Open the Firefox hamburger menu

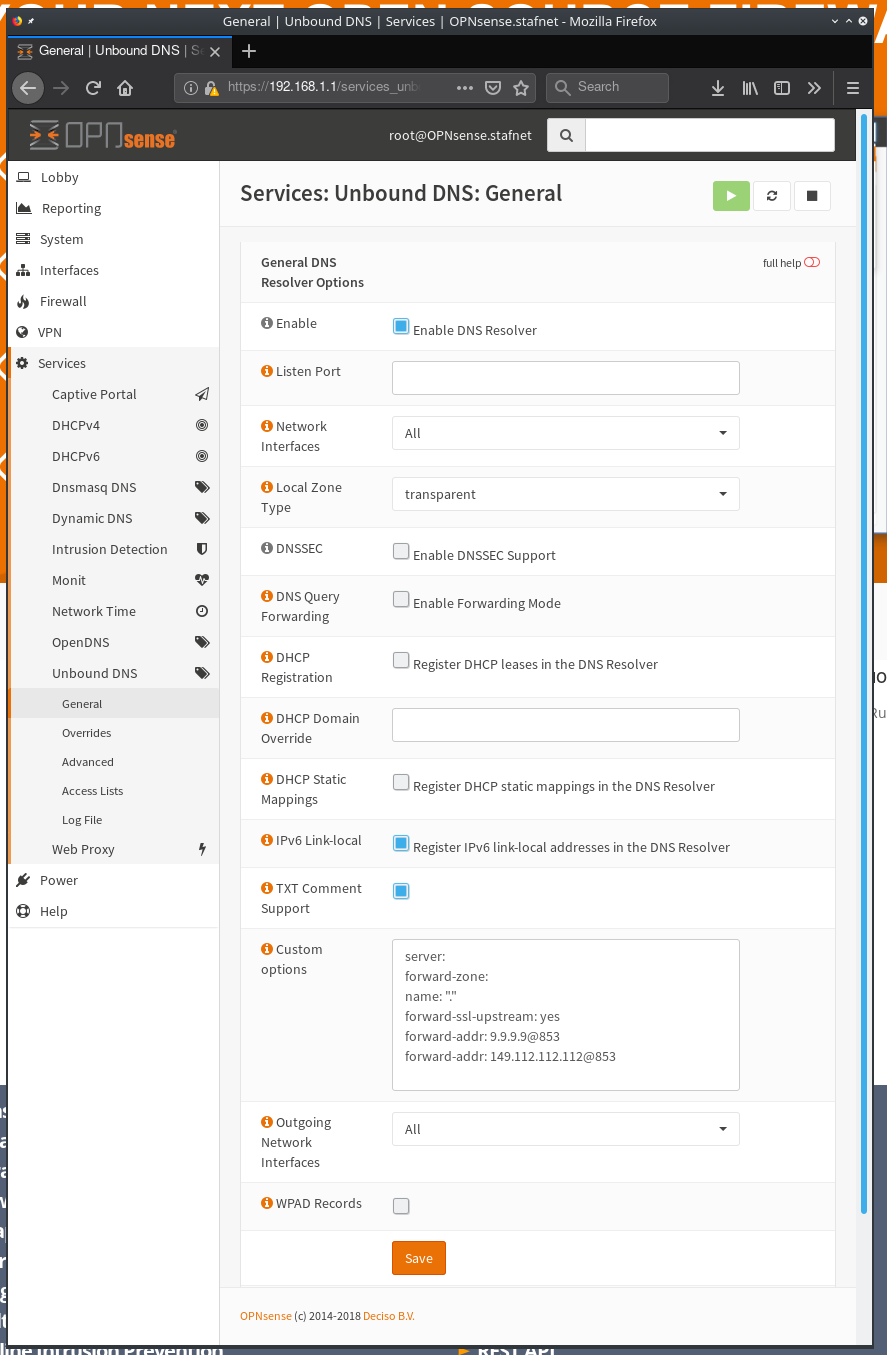pyautogui.click(x=853, y=88)
